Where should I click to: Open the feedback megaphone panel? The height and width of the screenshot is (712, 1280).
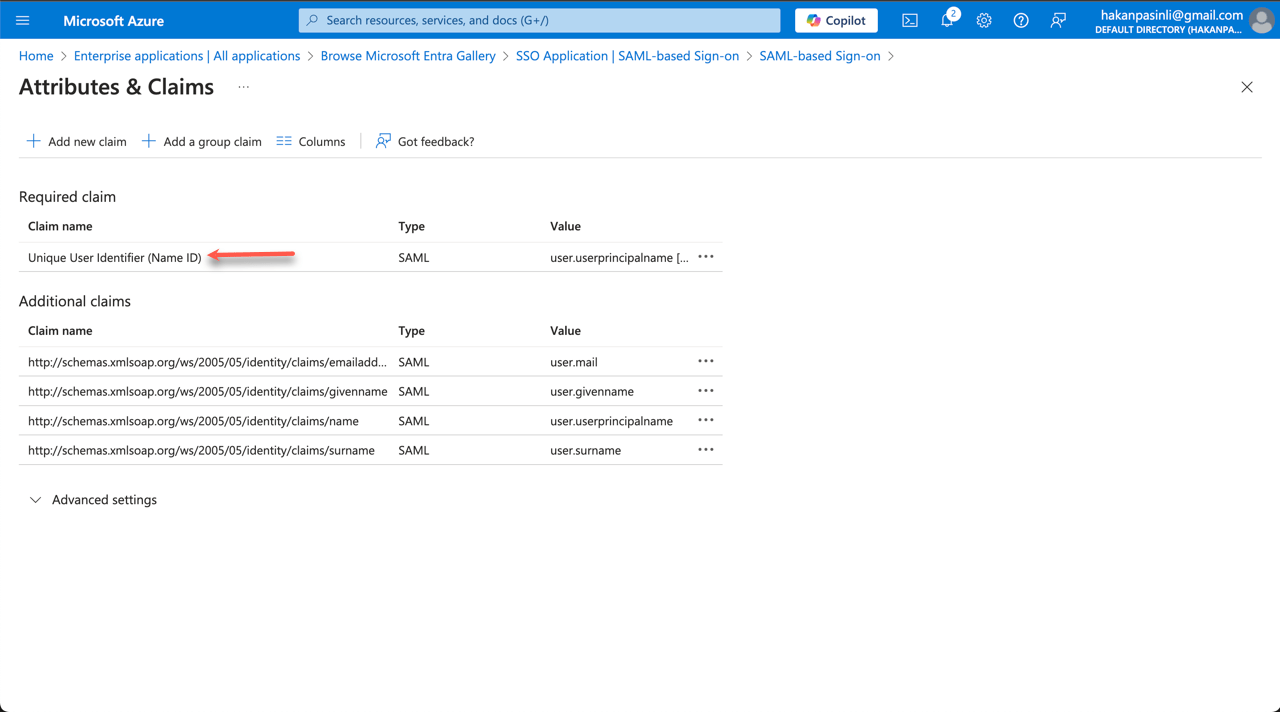(1057, 20)
